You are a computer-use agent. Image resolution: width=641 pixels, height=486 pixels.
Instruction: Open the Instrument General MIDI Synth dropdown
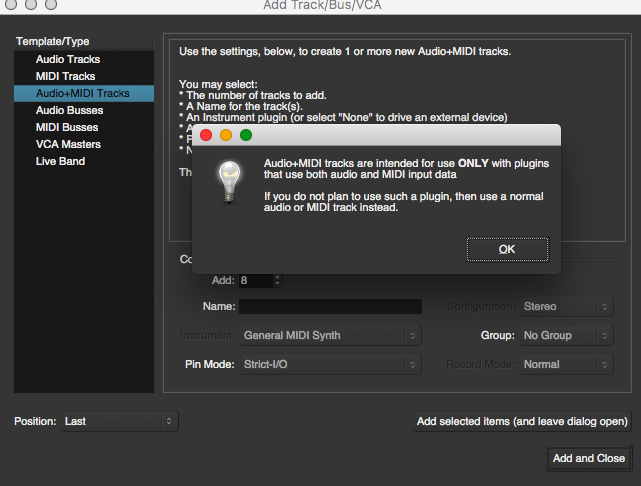click(x=330, y=336)
